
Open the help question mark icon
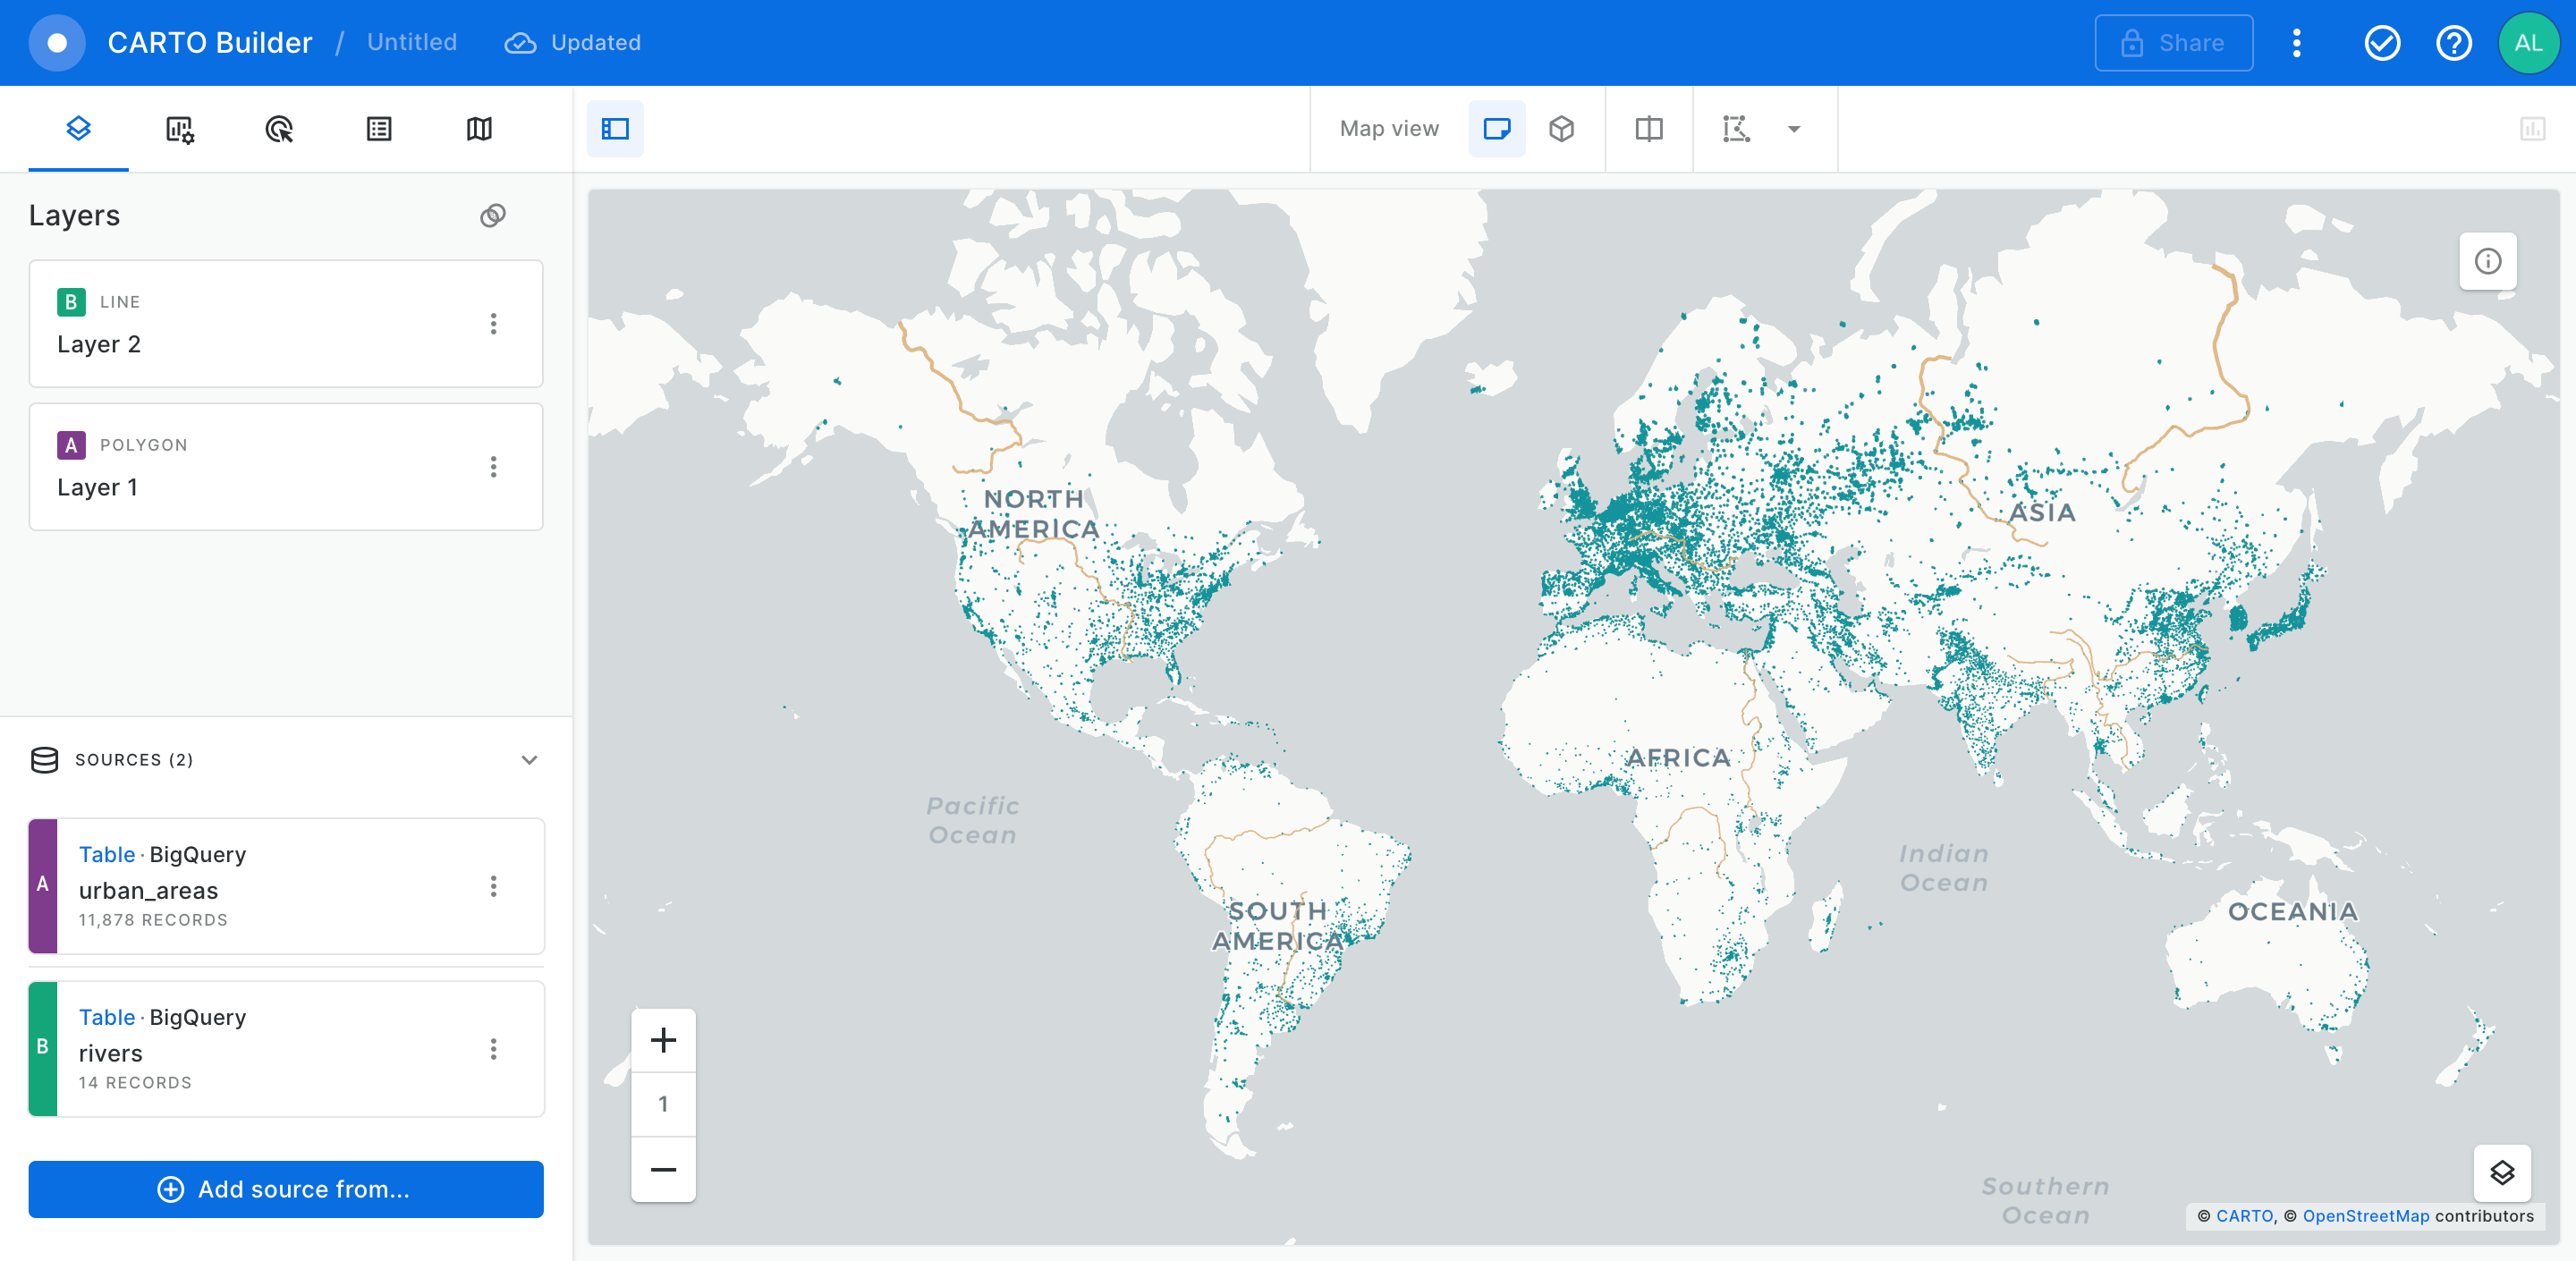pos(2453,43)
